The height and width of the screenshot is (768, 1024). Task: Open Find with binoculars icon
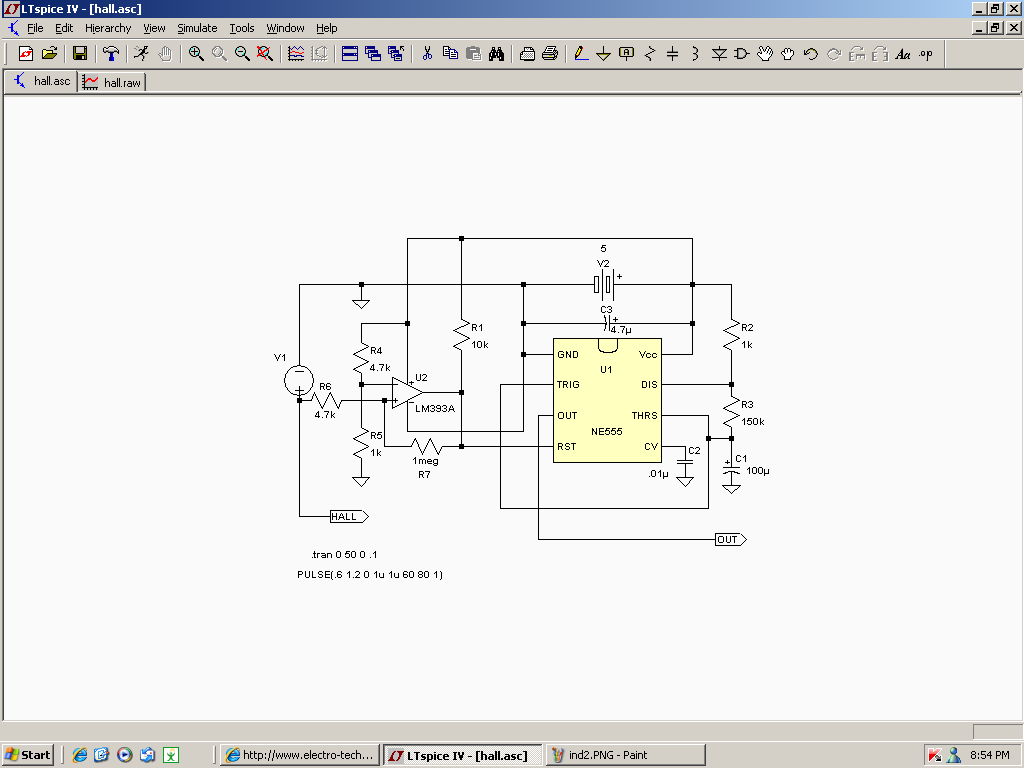[496, 54]
